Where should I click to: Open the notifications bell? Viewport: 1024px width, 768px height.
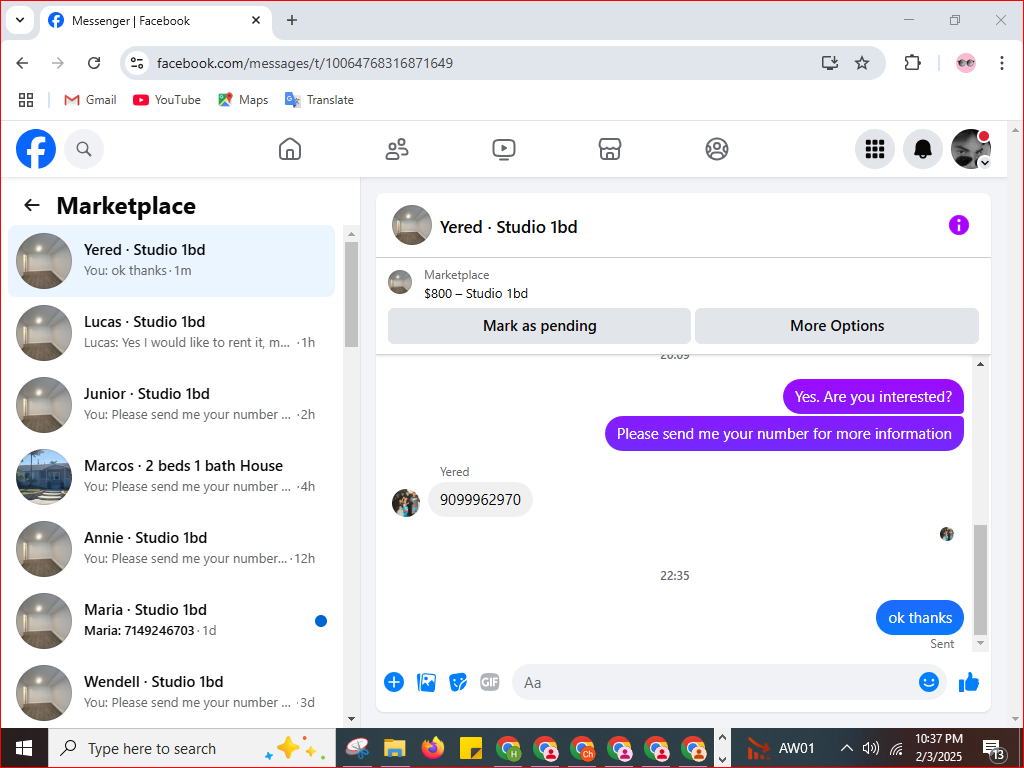point(922,149)
